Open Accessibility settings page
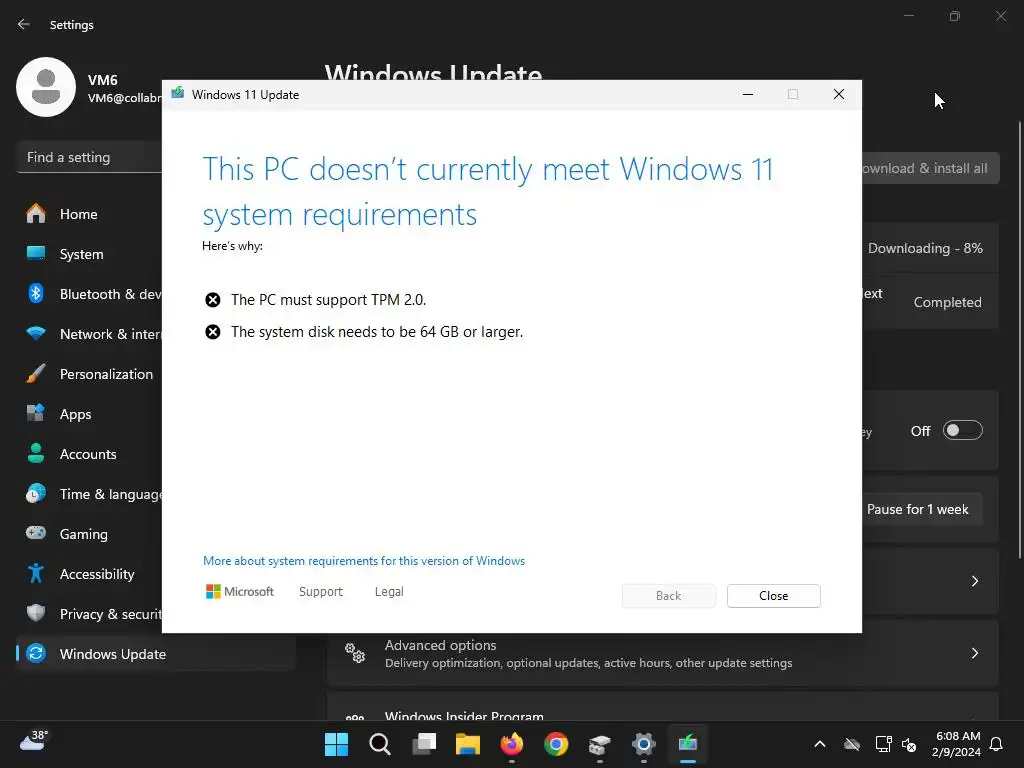This screenshot has width=1024, height=768. [x=89, y=574]
